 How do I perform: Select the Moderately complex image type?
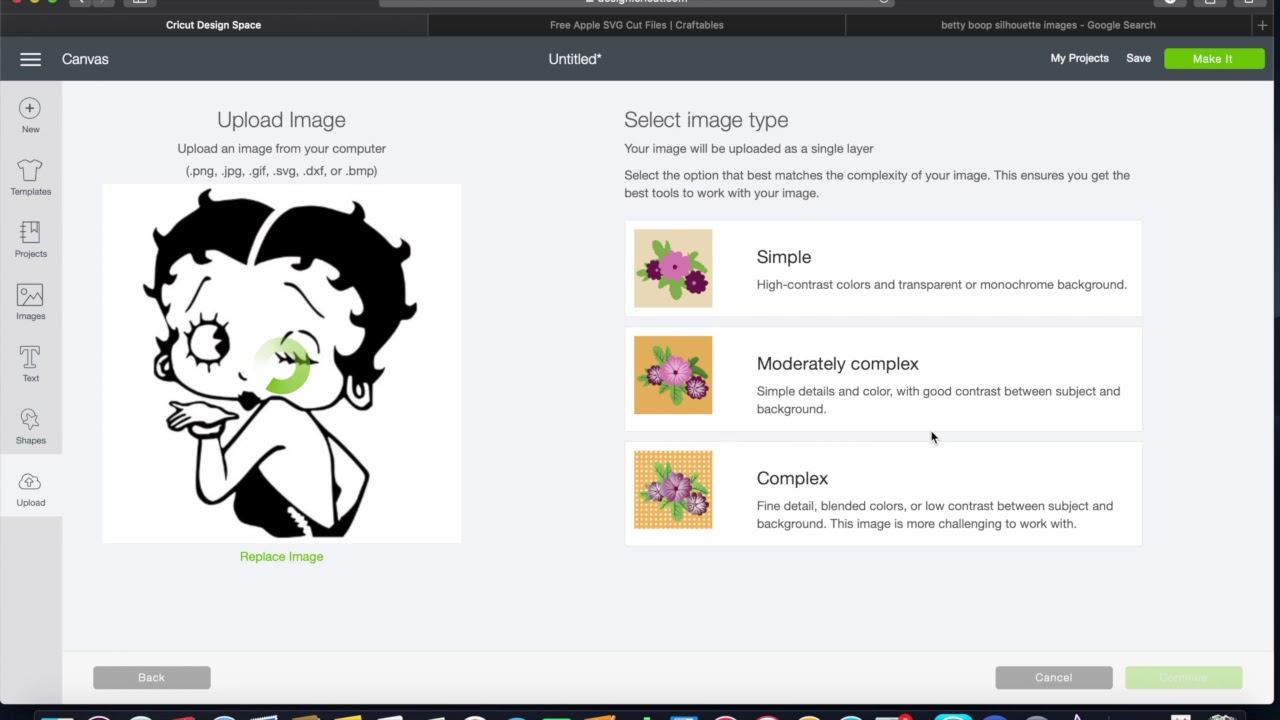point(883,378)
